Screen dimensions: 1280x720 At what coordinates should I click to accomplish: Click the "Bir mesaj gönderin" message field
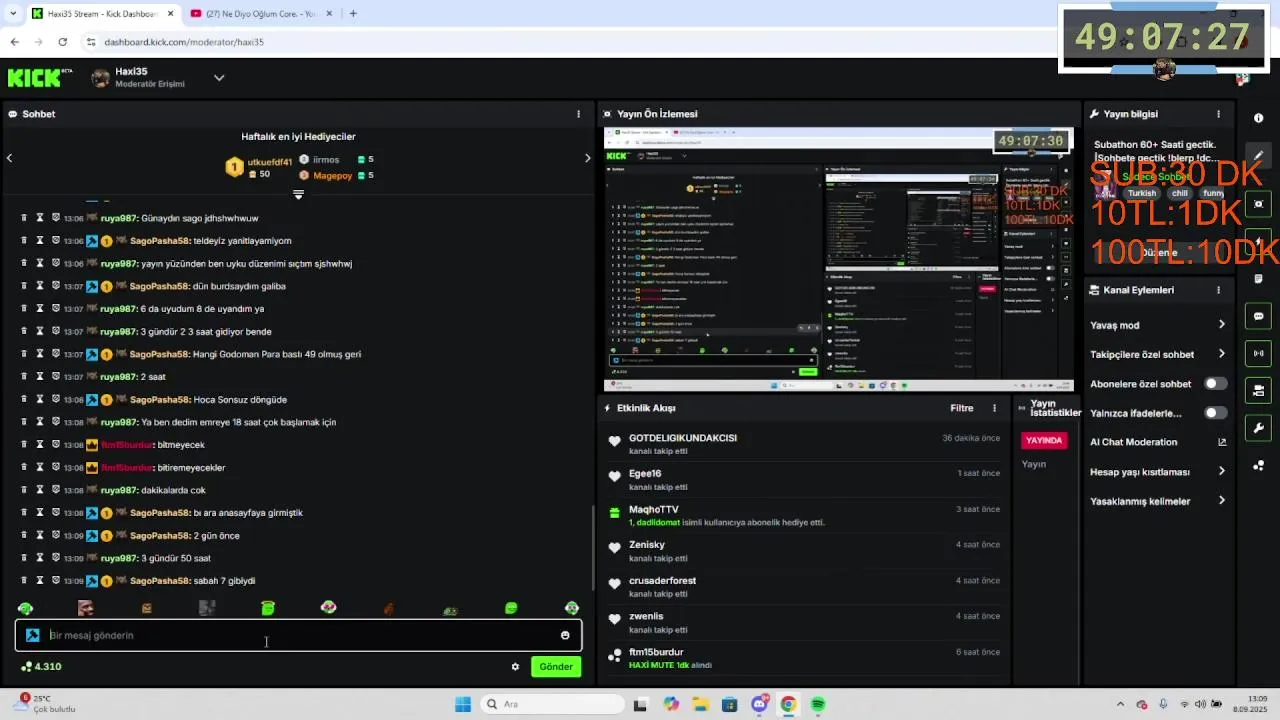298,635
